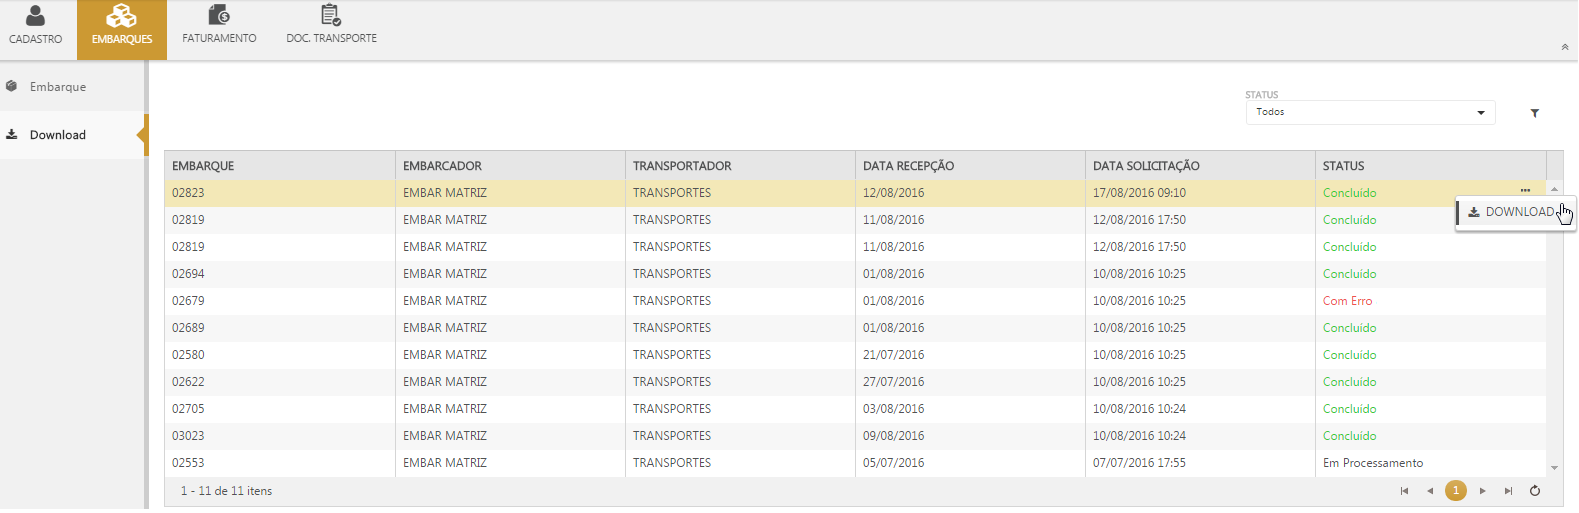Click the three-dots row actions icon
1579x513 pixels.
(x=1525, y=191)
